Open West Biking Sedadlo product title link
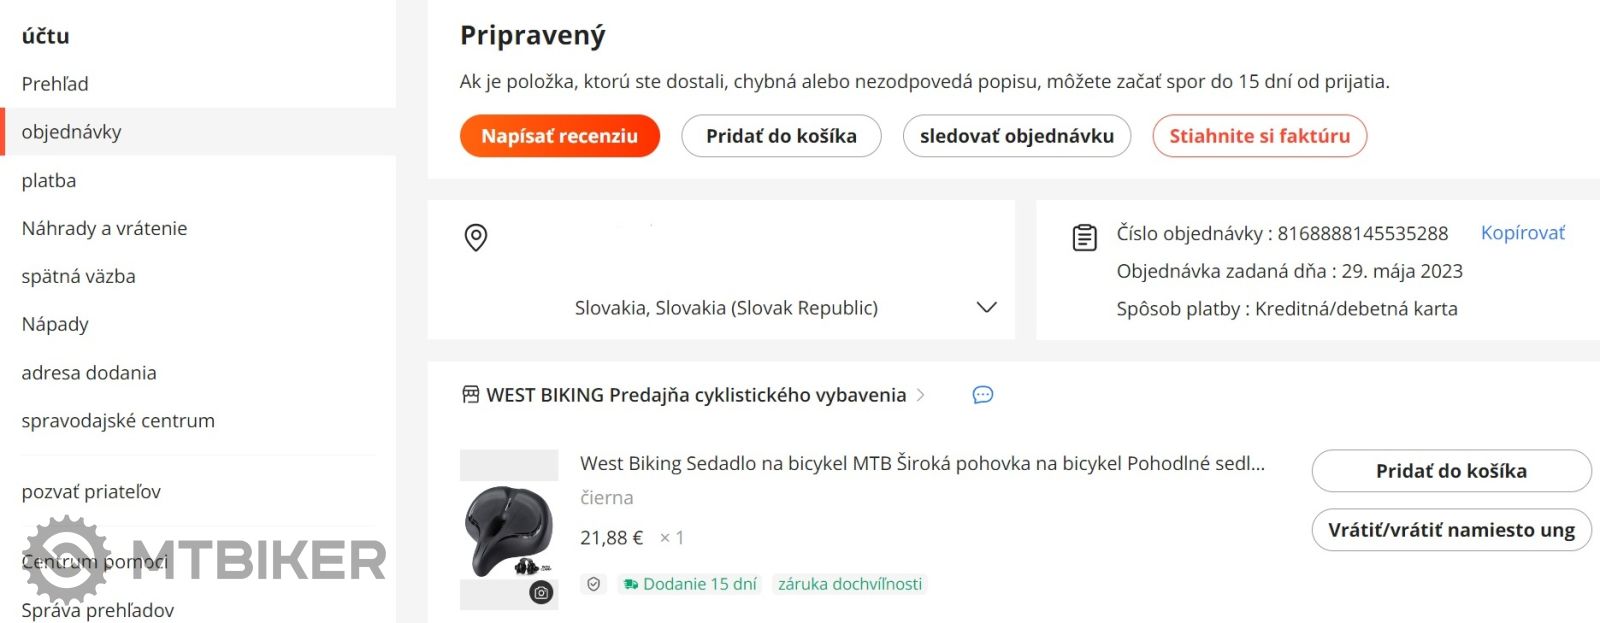This screenshot has width=1600, height=623. 922,463
